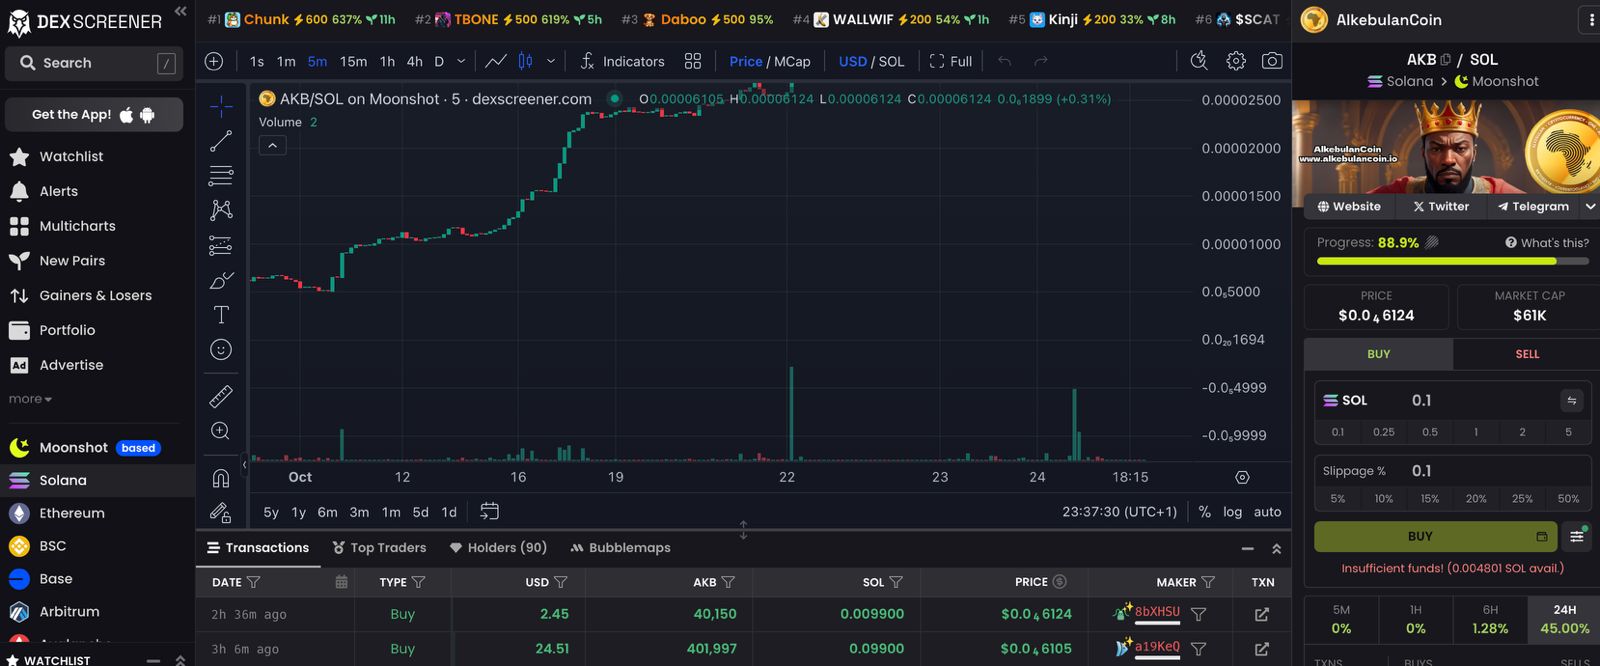Image resolution: width=1600 pixels, height=666 pixels.
Task: Toggle the PRICE column currency display
Action: 1060,582
